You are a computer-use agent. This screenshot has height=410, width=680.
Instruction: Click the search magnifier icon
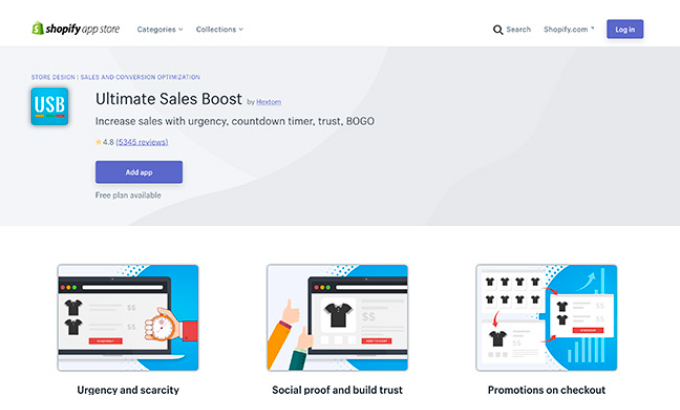pyautogui.click(x=498, y=30)
